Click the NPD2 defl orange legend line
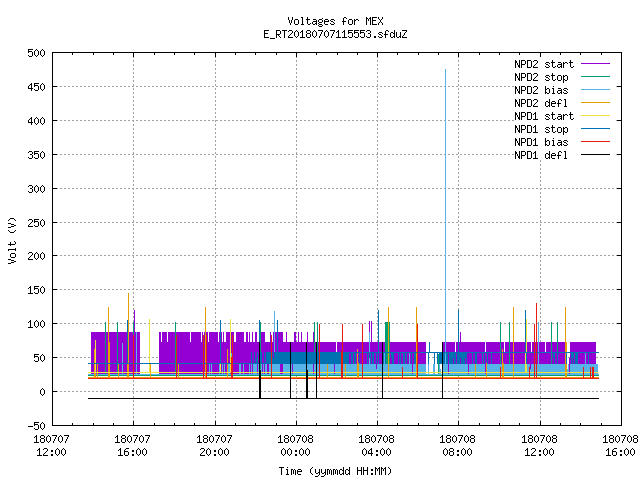 click(x=595, y=103)
